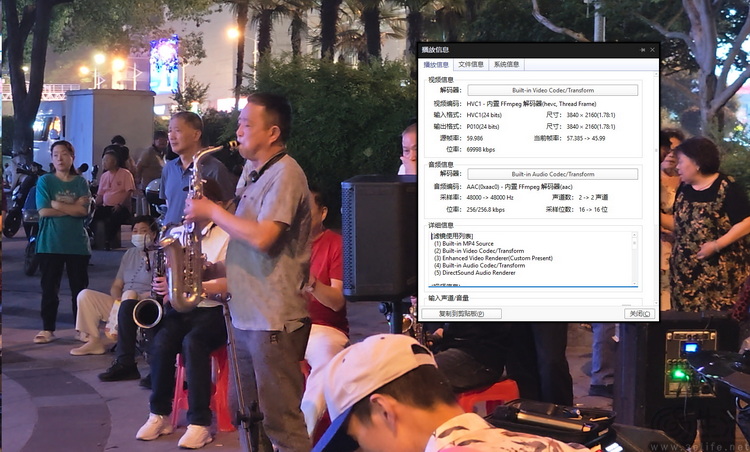Viewport: 750px width, 452px height.
Task: Select list entry (2) Built-in Video Codec/Transform
Action: [480, 251]
